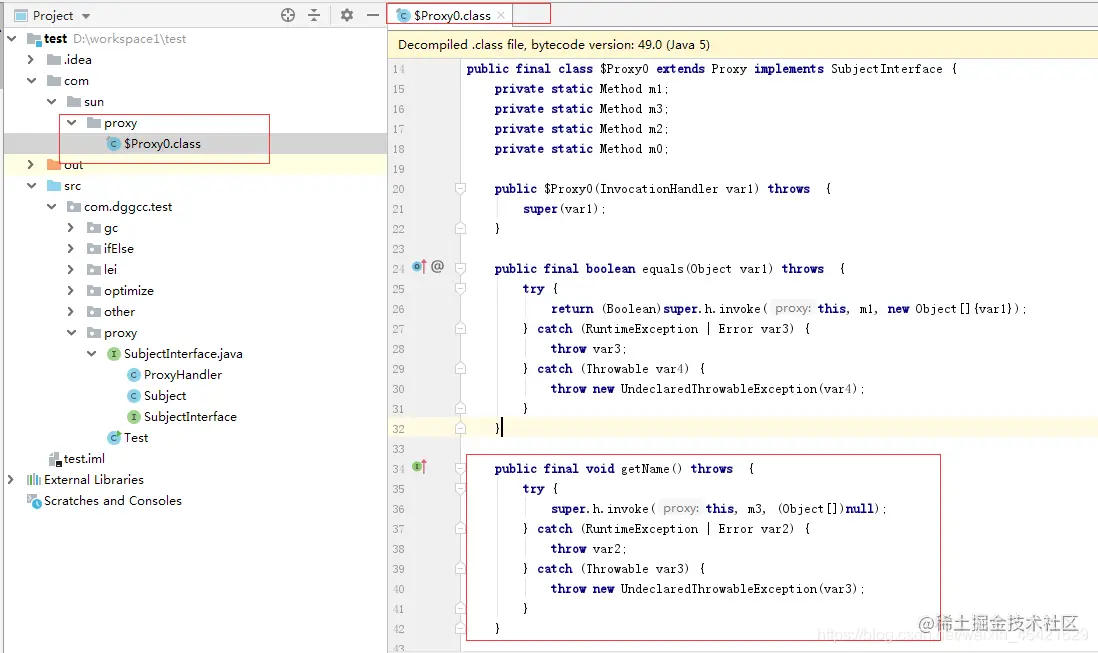1098x653 pixels.
Task: Expand the other package
Action: pos(71,311)
